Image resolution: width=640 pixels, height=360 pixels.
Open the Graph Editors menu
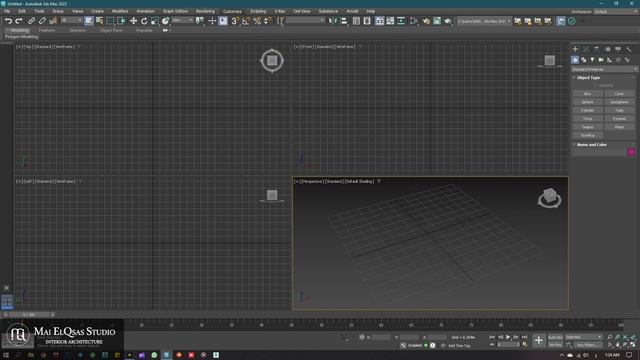pos(176,11)
